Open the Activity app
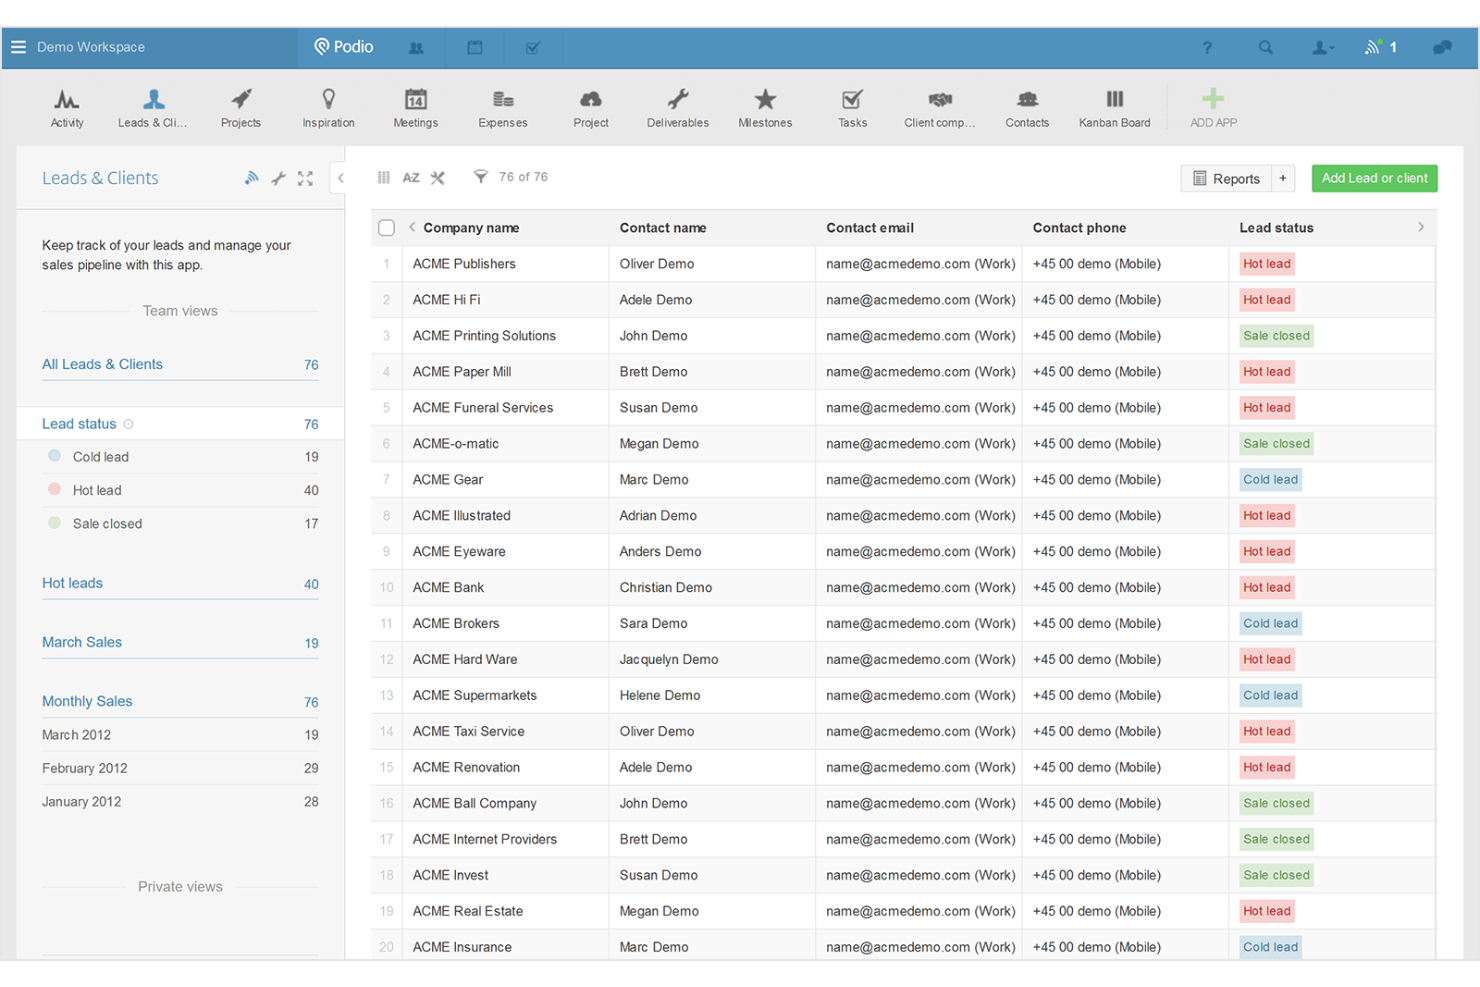Screen dimensions: 1480x987 [x=67, y=107]
